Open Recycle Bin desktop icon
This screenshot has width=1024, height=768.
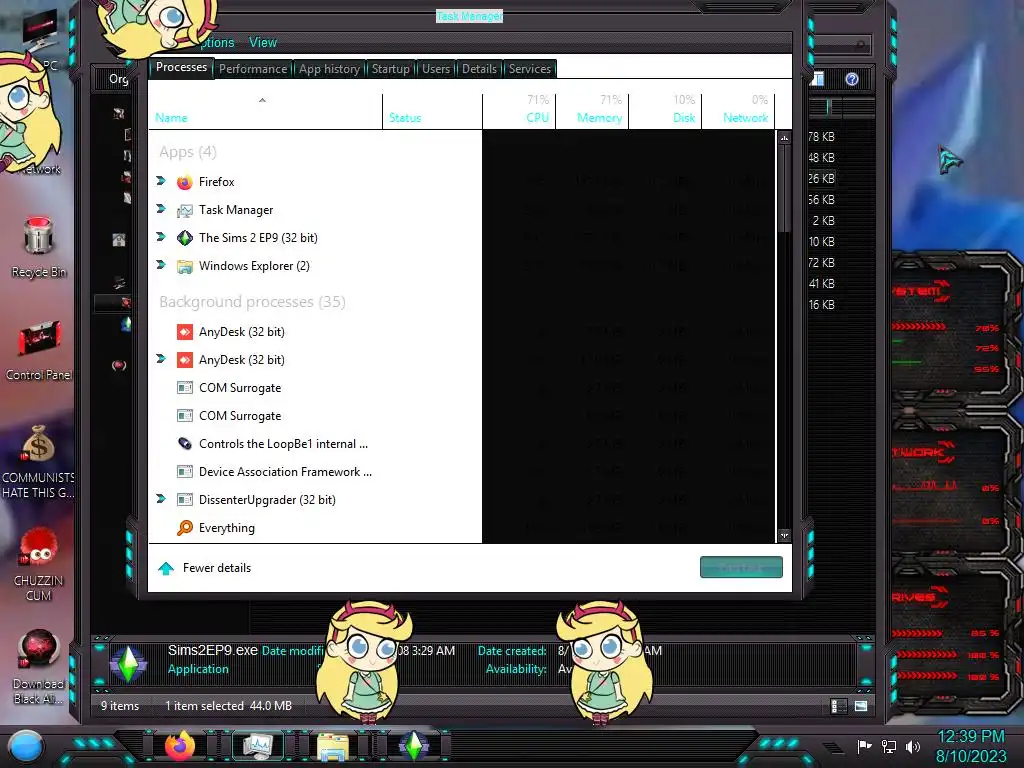click(x=39, y=248)
